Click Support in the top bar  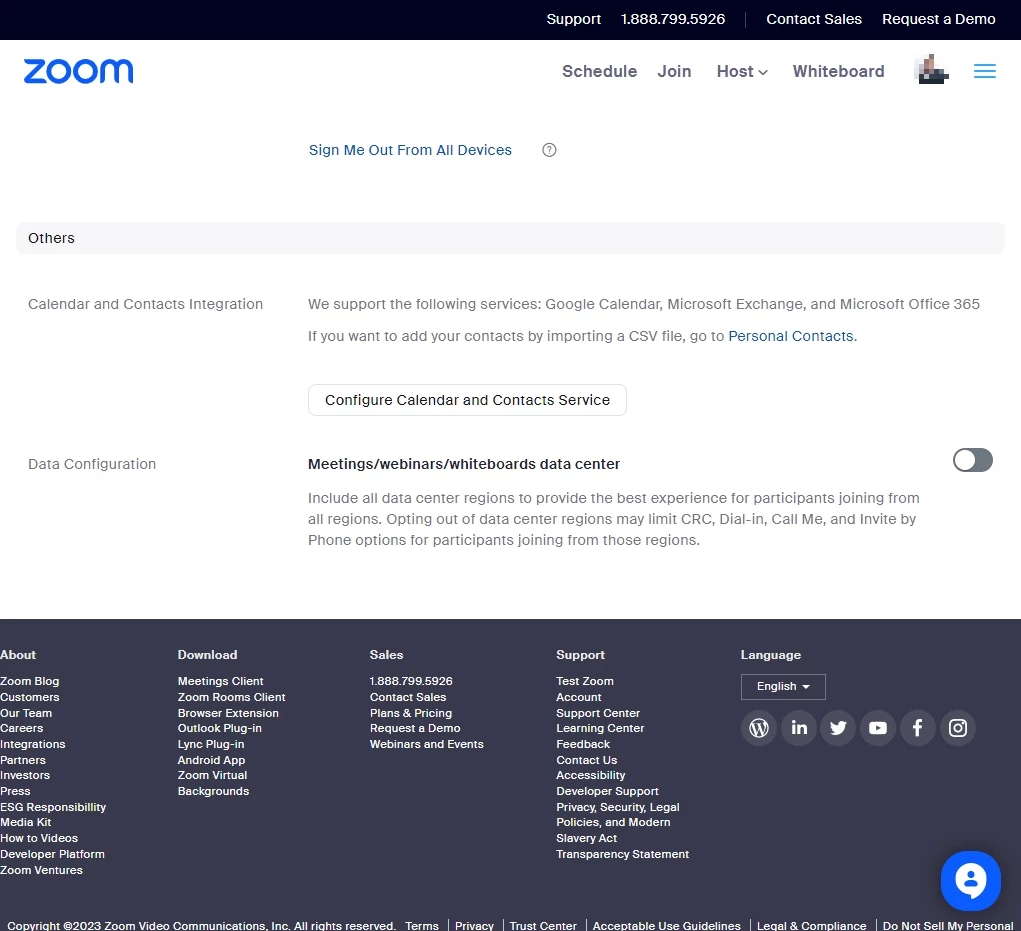tap(573, 20)
